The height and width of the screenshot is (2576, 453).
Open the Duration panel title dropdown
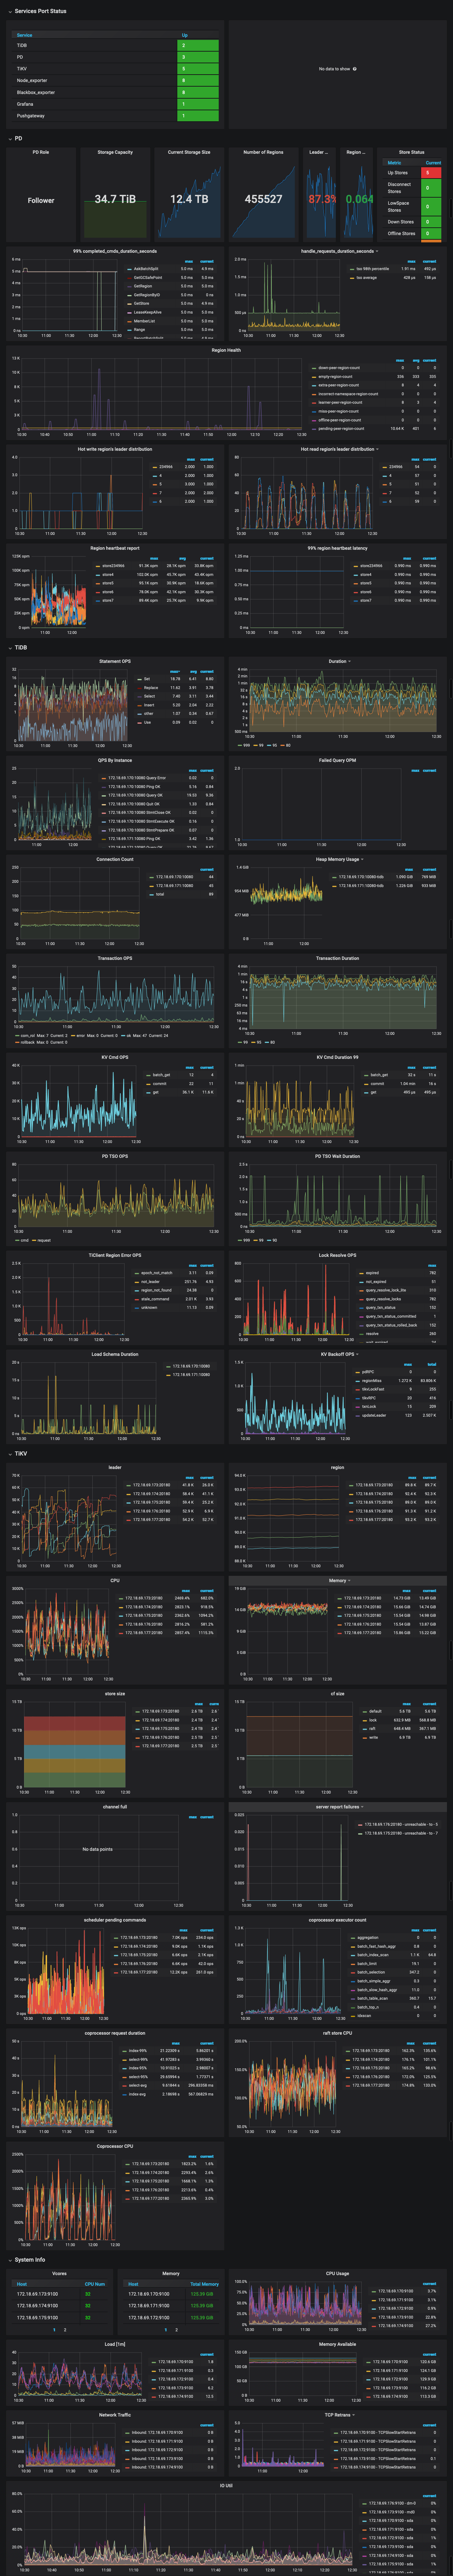pos(339,661)
